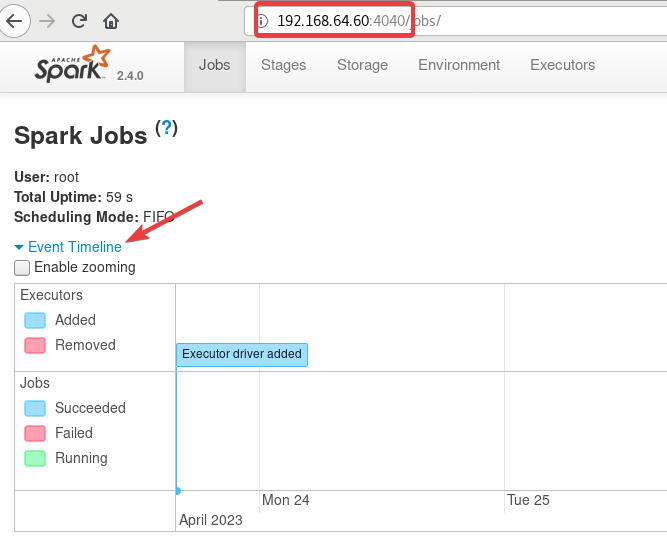Click the blue Succeeded jobs swatch
The image size is (667, 539).
[35, 408]
